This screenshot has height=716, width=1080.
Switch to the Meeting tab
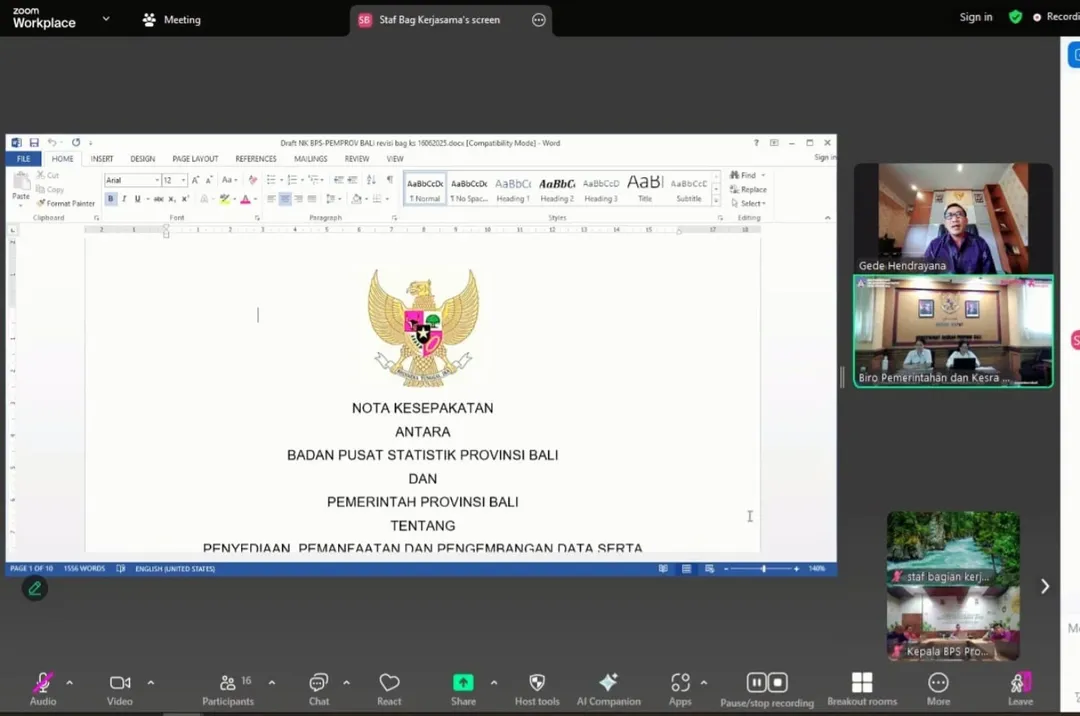[x=171, y=19]
